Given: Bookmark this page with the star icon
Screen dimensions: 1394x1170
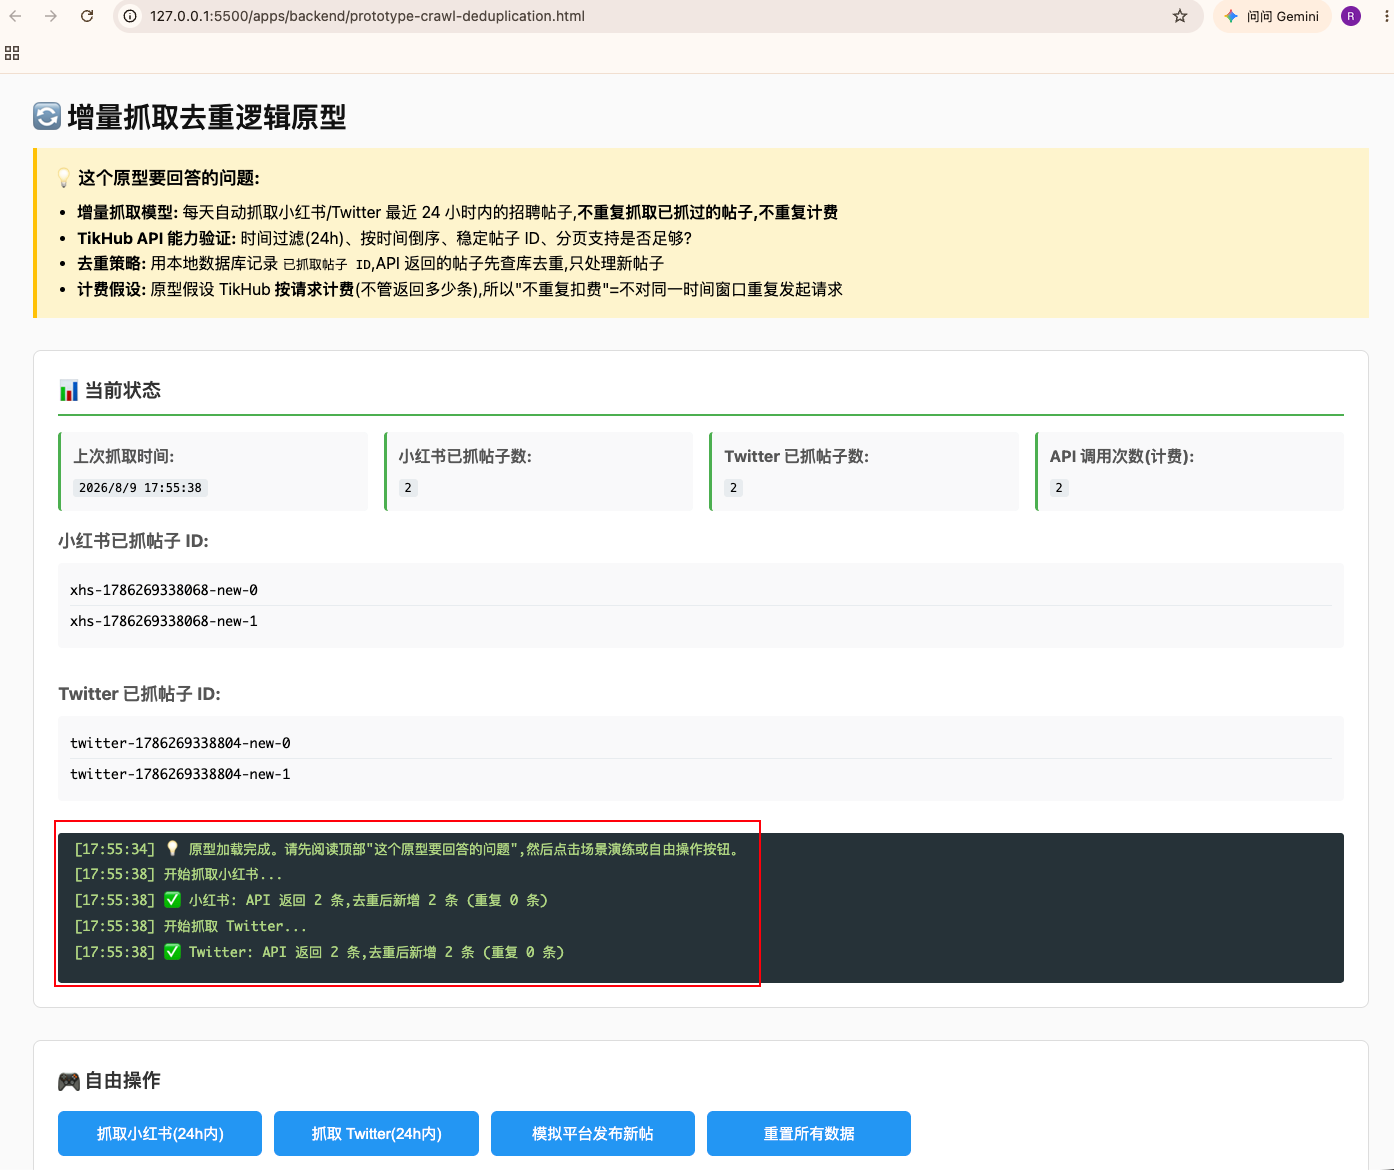Looking at the screenshot, I should pyautogui.click(x=1180, y=16).
